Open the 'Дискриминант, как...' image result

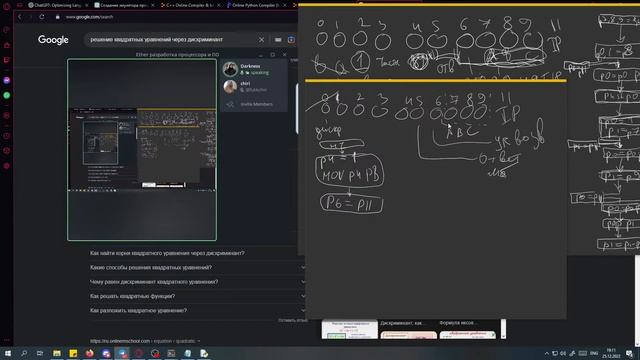(x=409, y=329)
